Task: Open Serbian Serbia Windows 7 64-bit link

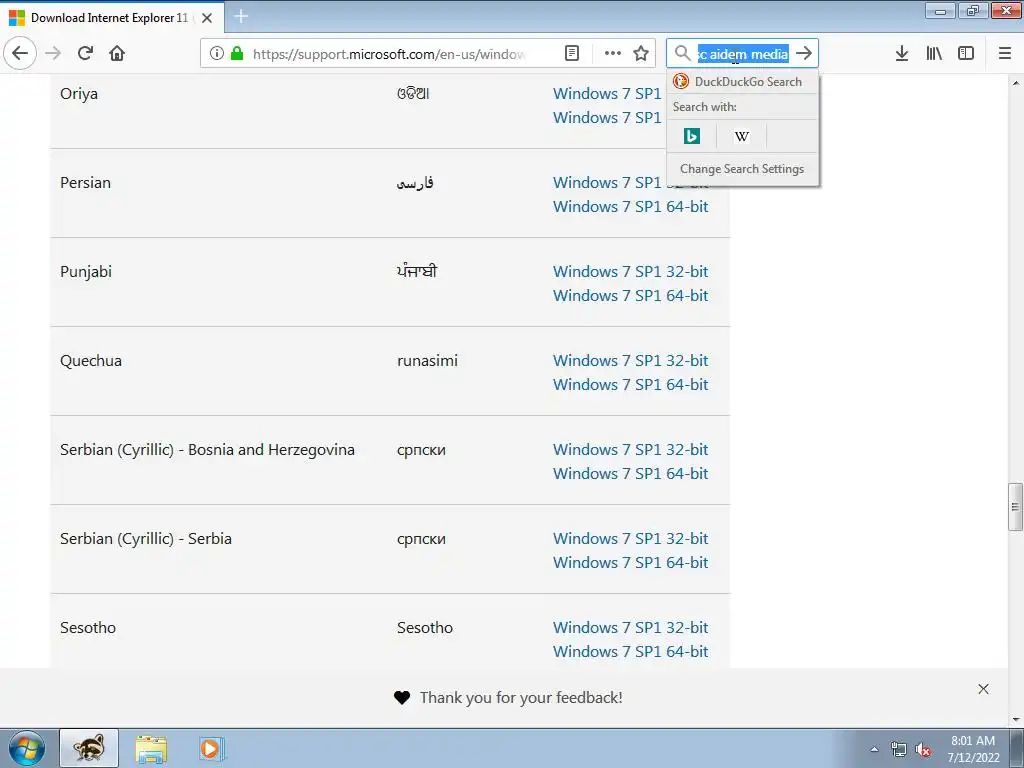Action: [x=630, y=562]
